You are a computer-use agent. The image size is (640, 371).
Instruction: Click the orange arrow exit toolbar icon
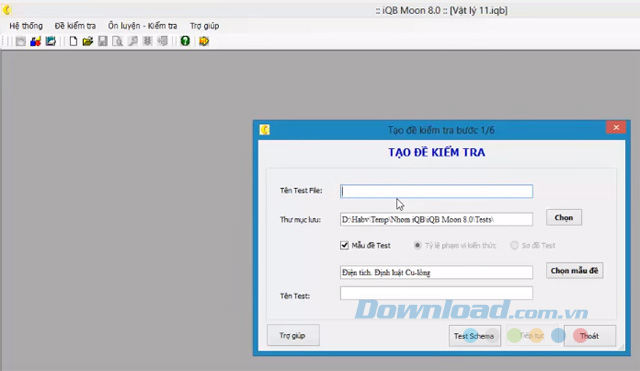click(204, 41)
